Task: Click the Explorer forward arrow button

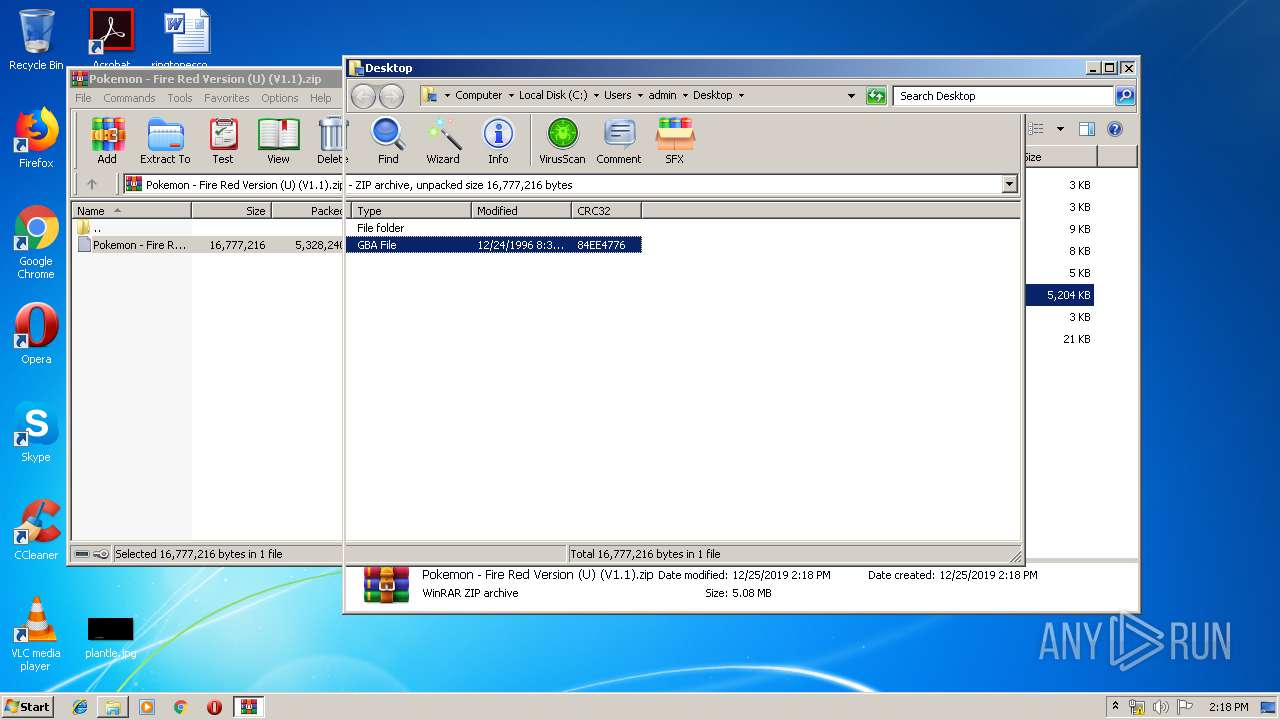Action: coord(391,96)
